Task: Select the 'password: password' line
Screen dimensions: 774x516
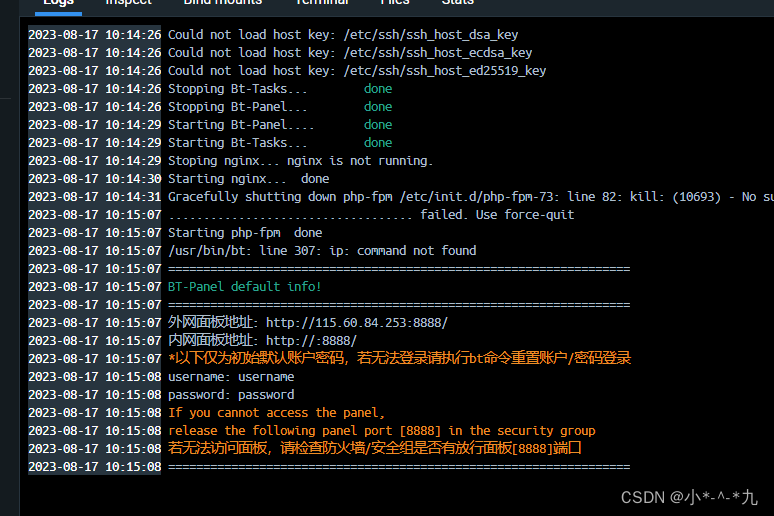Action: (x=231, y=395)
